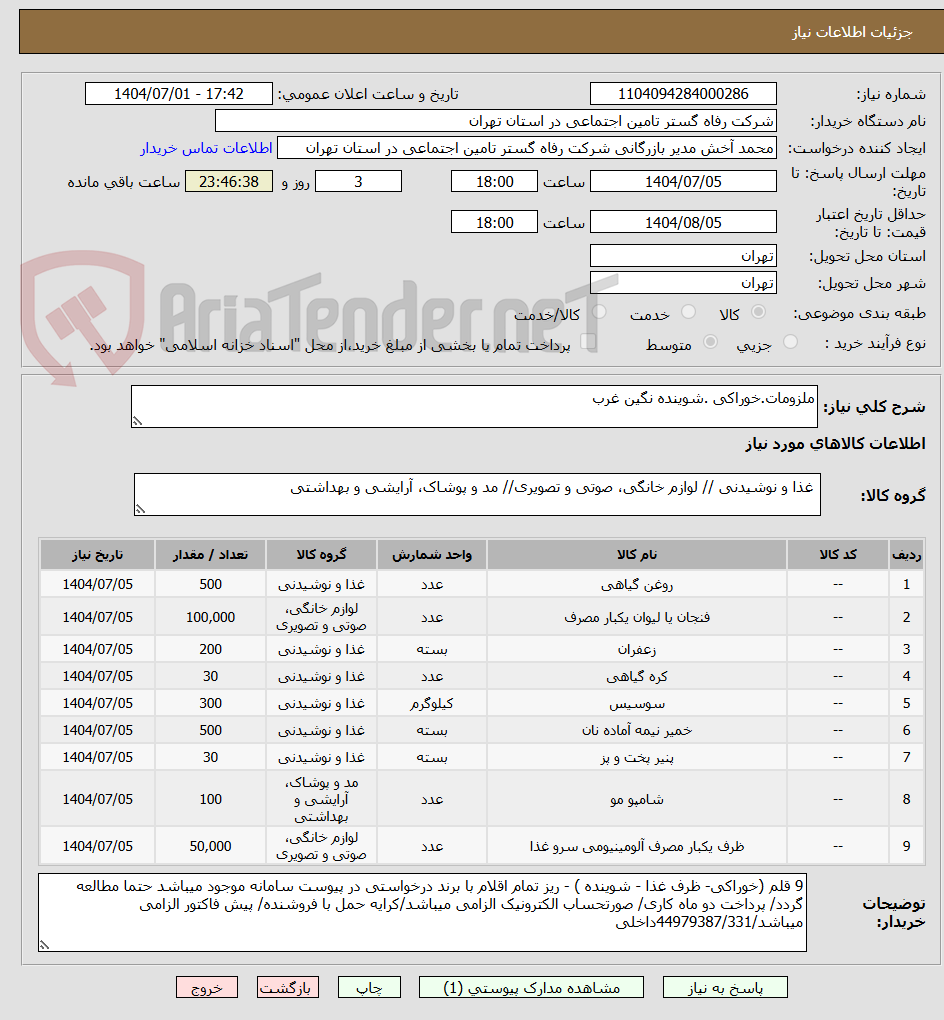The image size is (944, 1020).
Task: Click the تعداد / مقدار column header
Action: pos(210,555)
